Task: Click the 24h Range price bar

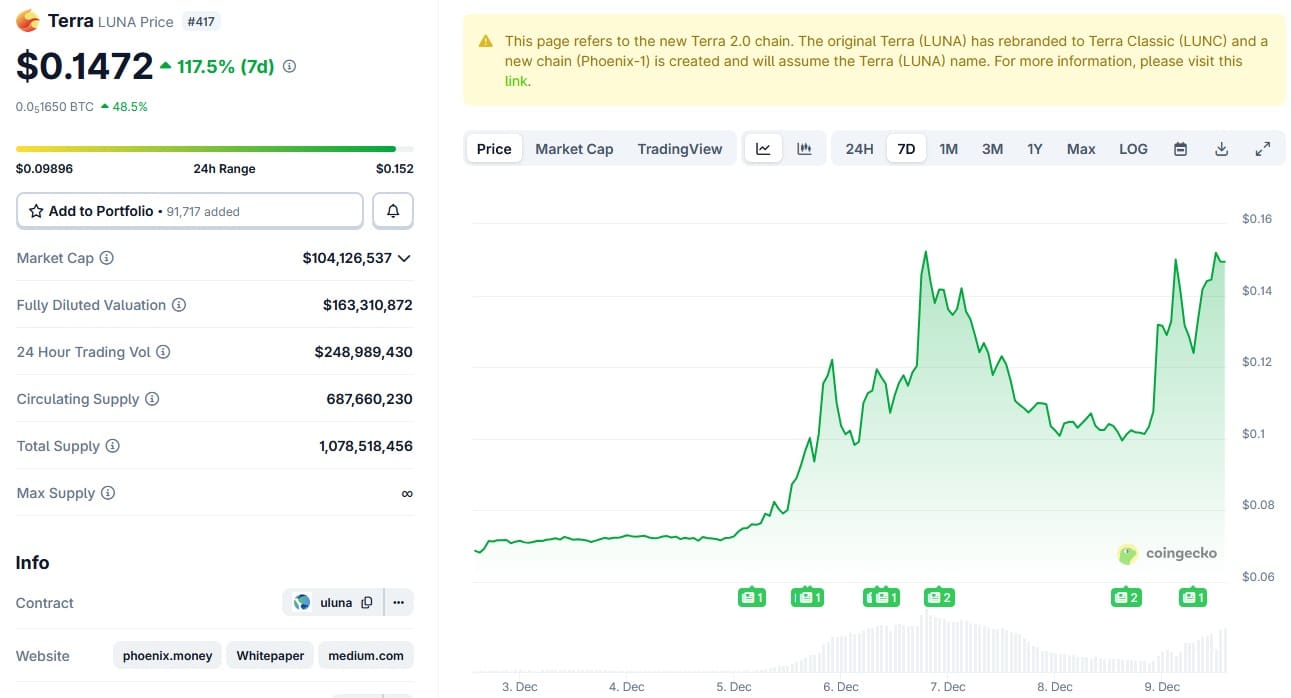Action: (206, 149)
